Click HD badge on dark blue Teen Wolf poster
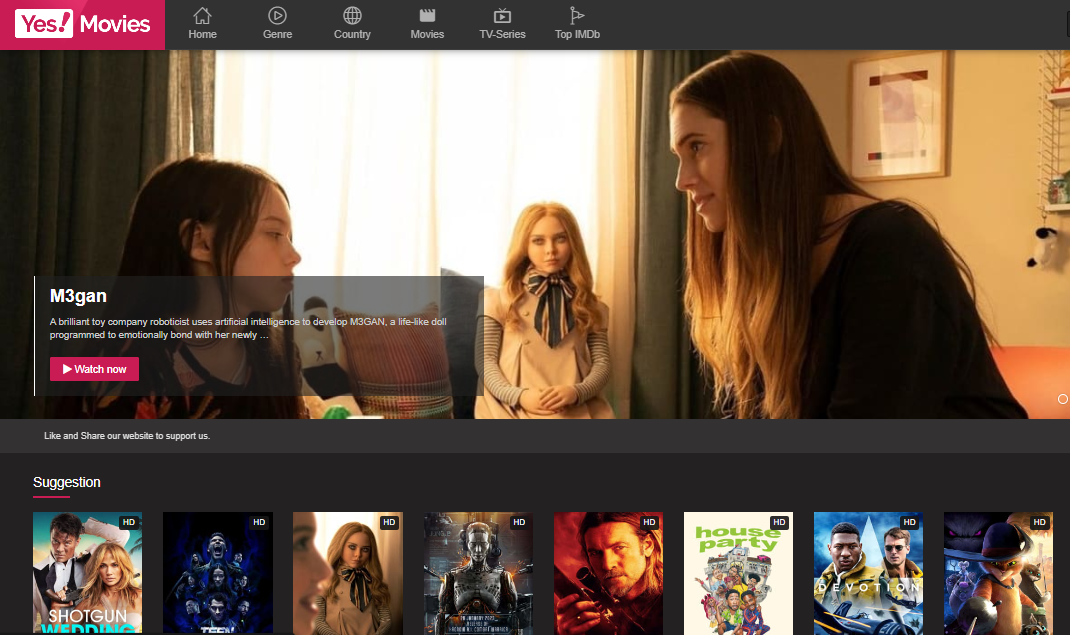The height and width of the screenshot is (635, 1070). pos(259,522)
